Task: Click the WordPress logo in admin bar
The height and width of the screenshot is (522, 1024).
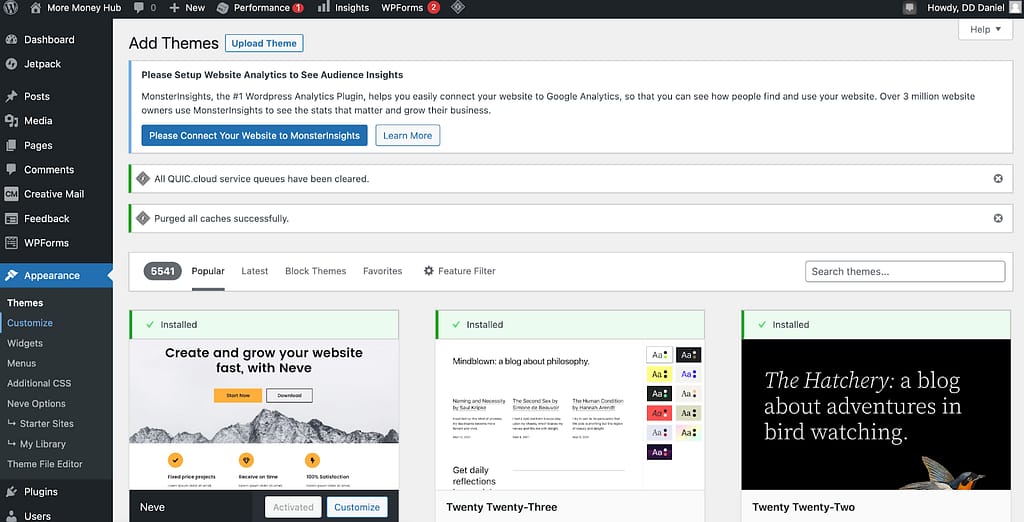Action: coord(11,8)
